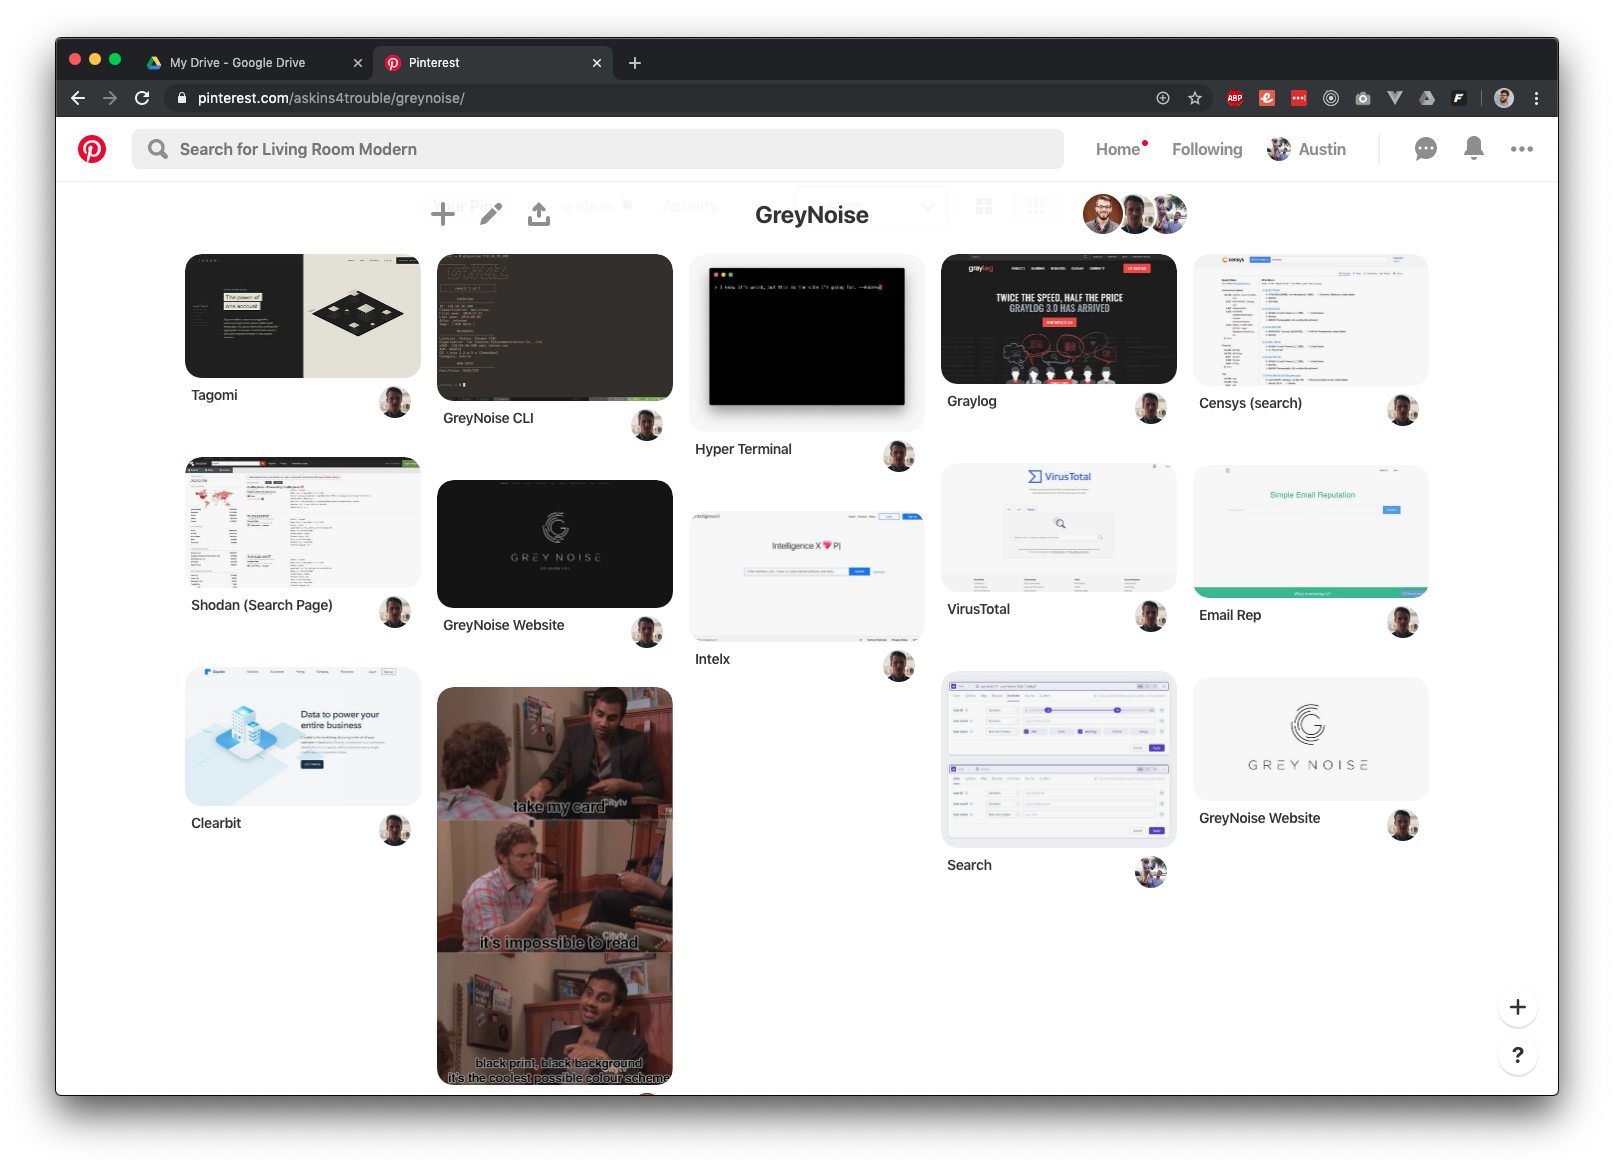Click the floating plus button at bottom right
Image resolution: width=1614 pixels, height=1169 pixels.
click(x=1518, y=1007)
